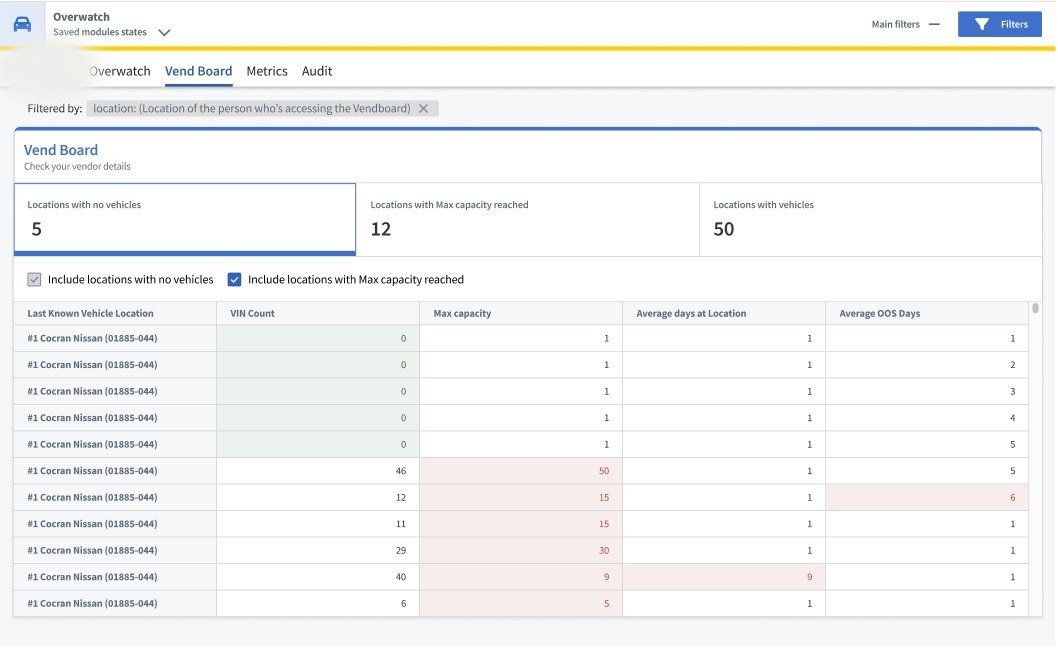Remove the location filter chip
This screenshot has height=651, width=1058.
(x=423, y=109)
